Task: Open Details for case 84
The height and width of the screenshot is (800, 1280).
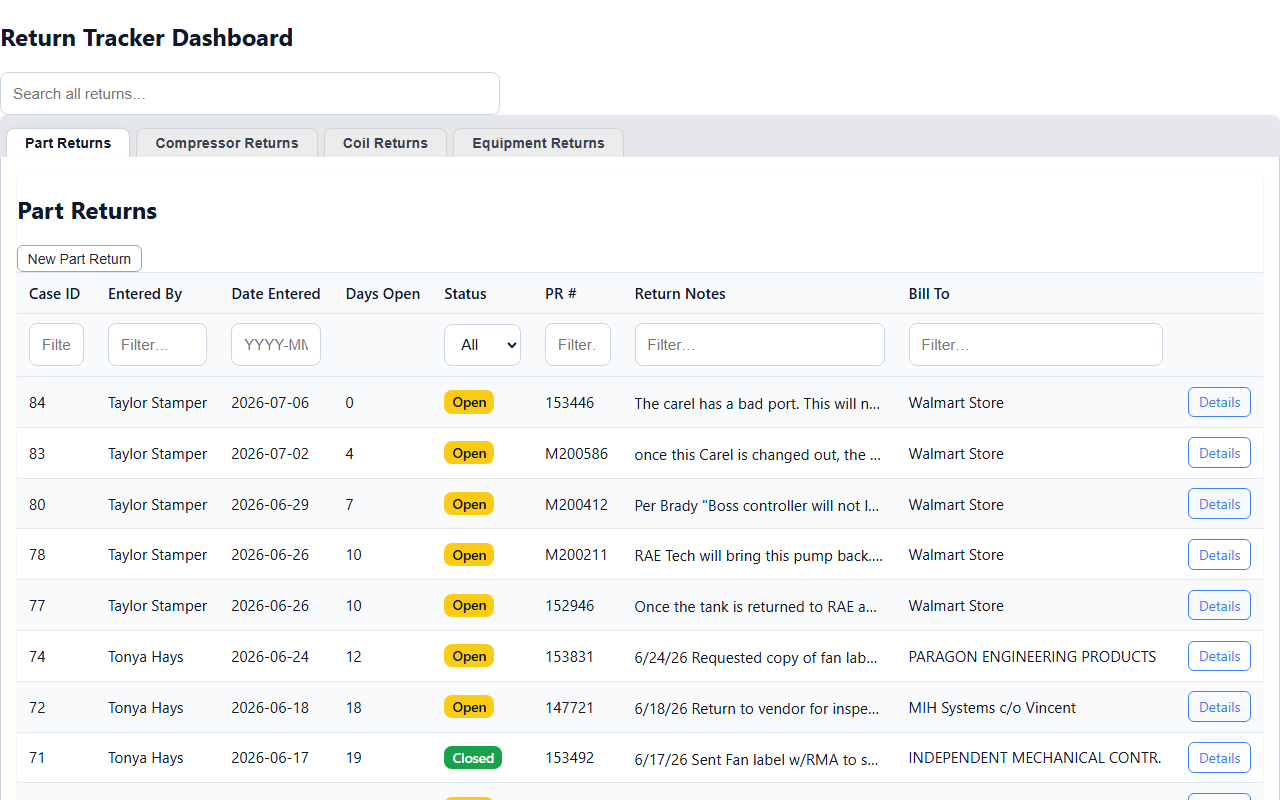Action: (x=1219, y=402)
